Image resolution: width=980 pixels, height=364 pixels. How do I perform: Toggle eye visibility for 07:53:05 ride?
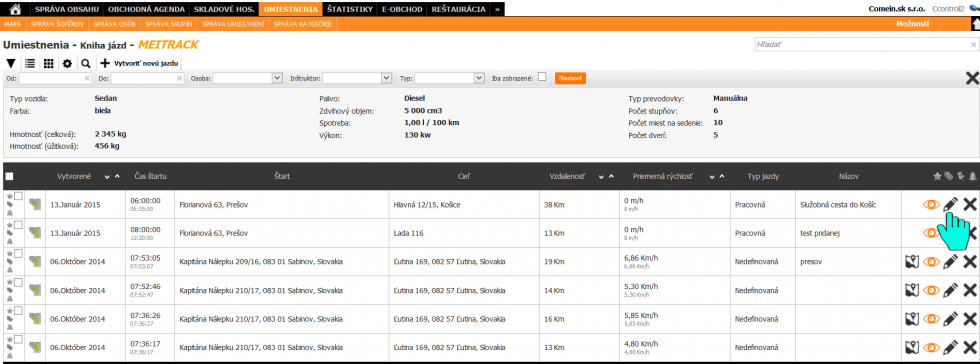[931, 261]
